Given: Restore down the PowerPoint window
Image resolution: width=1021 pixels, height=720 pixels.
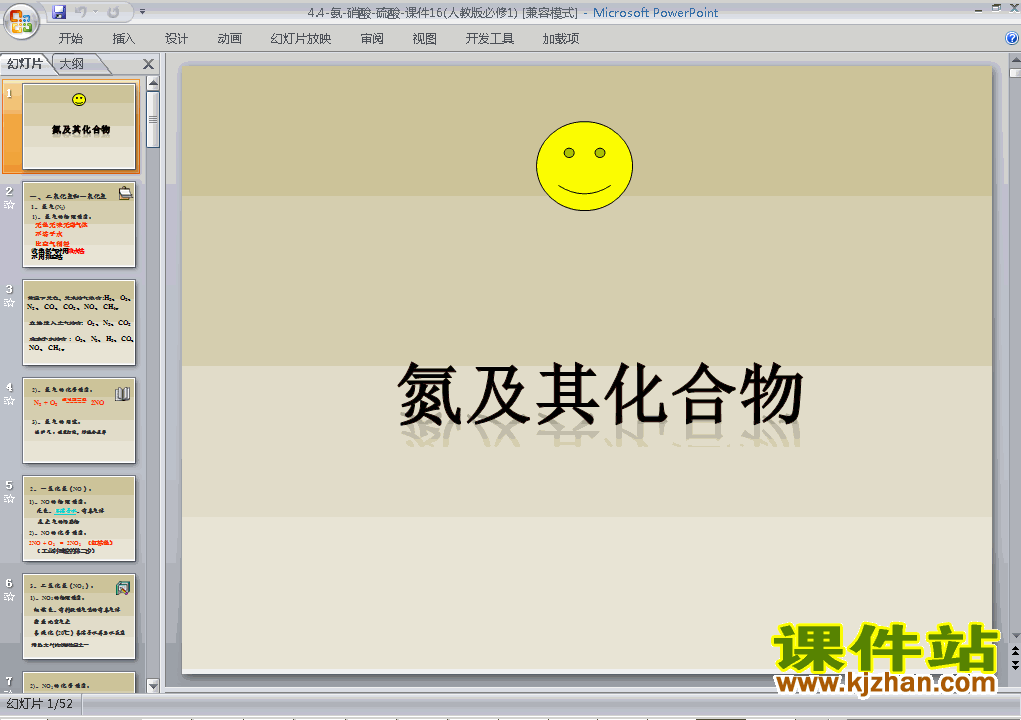Looking at the screenshot, I should click(997, 8).
